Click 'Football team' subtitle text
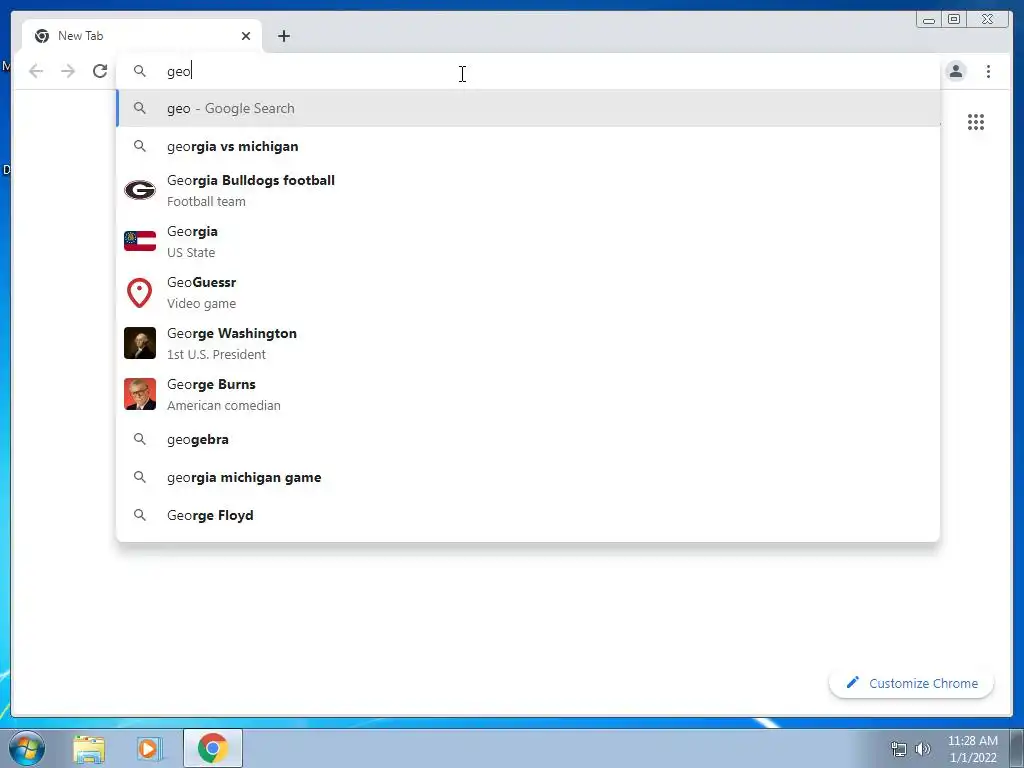 [206, 201]
